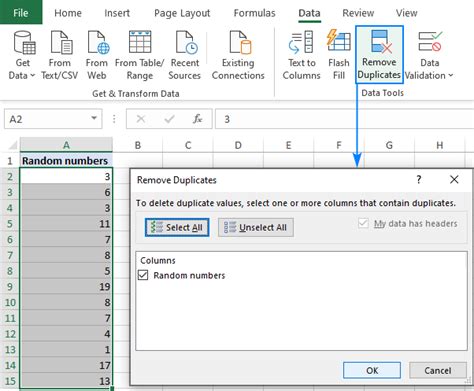Open Existing Connections

[x=238, y=56]
